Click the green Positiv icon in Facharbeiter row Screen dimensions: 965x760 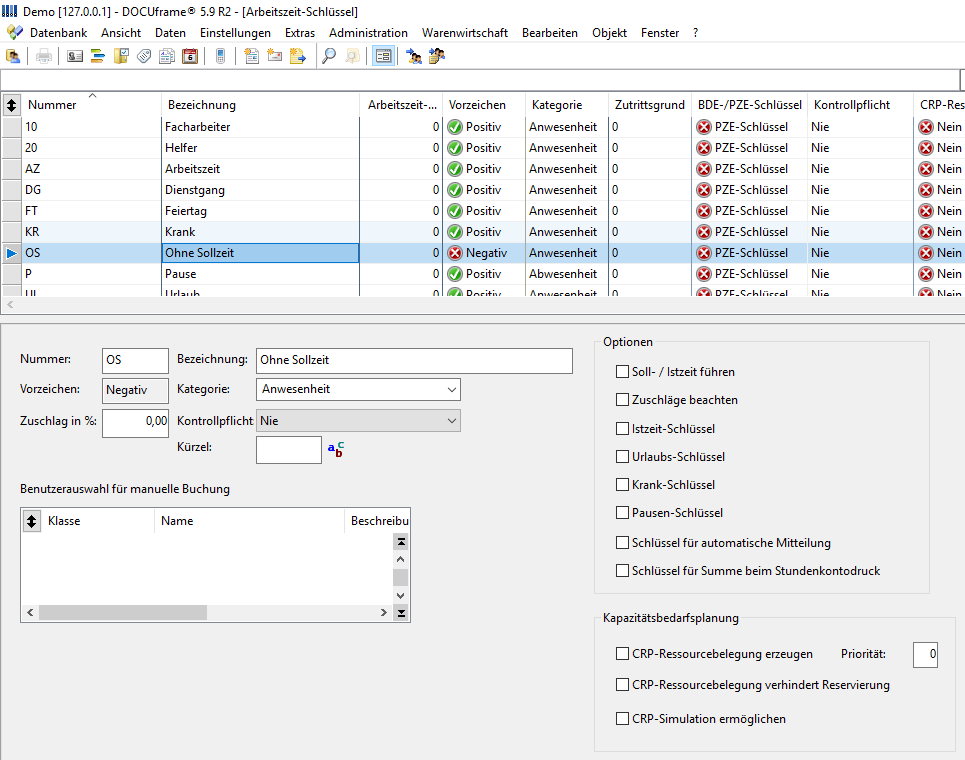tap(455, 127)
